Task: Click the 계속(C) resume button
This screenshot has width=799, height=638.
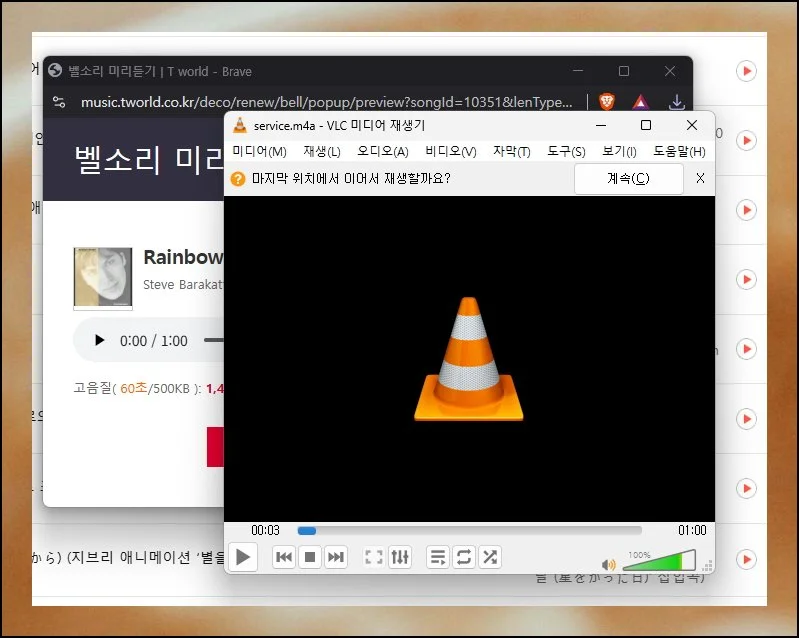Action: (628, 178)
